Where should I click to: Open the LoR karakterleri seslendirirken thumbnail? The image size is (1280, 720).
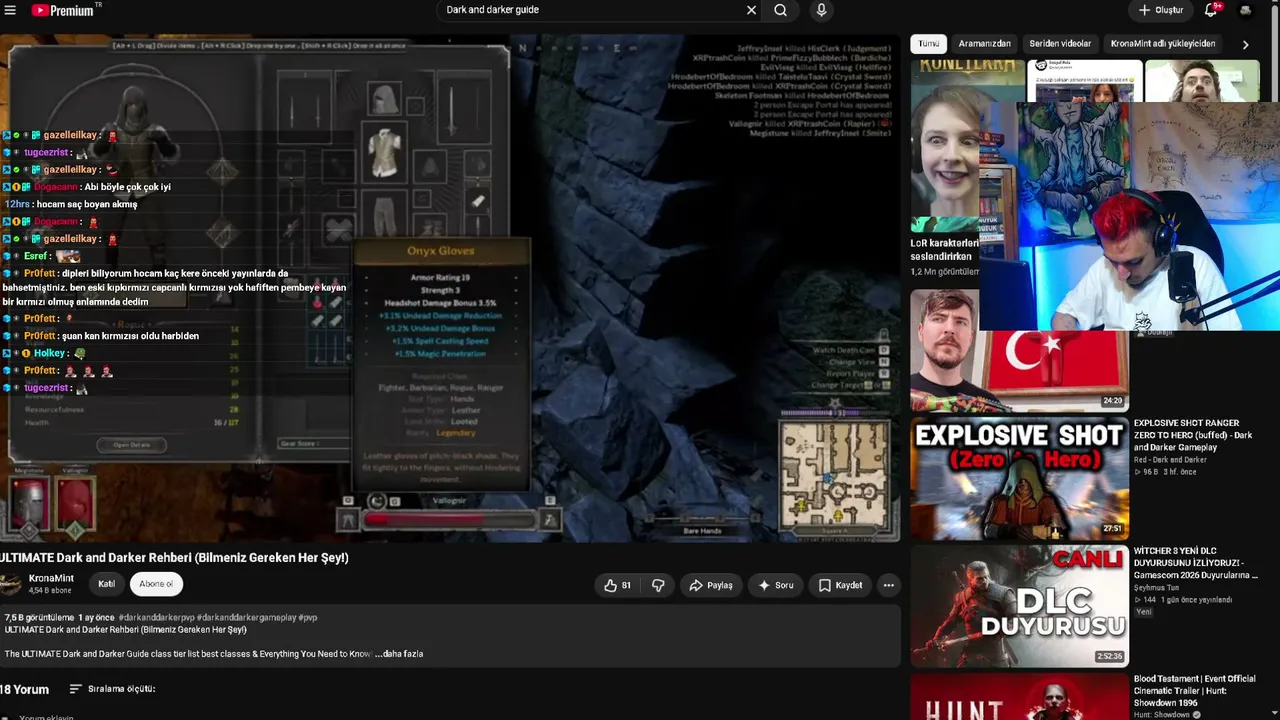(945, 146)
